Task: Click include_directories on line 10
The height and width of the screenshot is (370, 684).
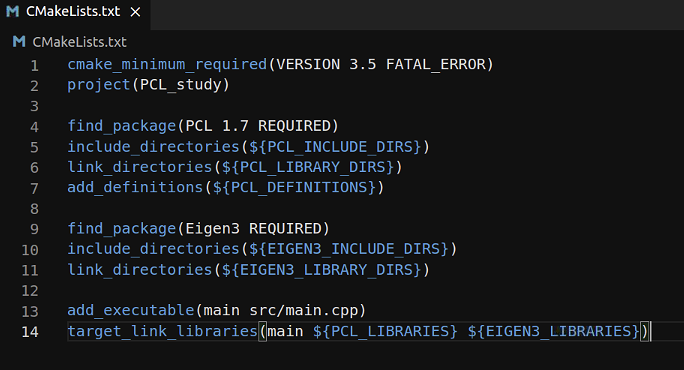Action: 154,249
